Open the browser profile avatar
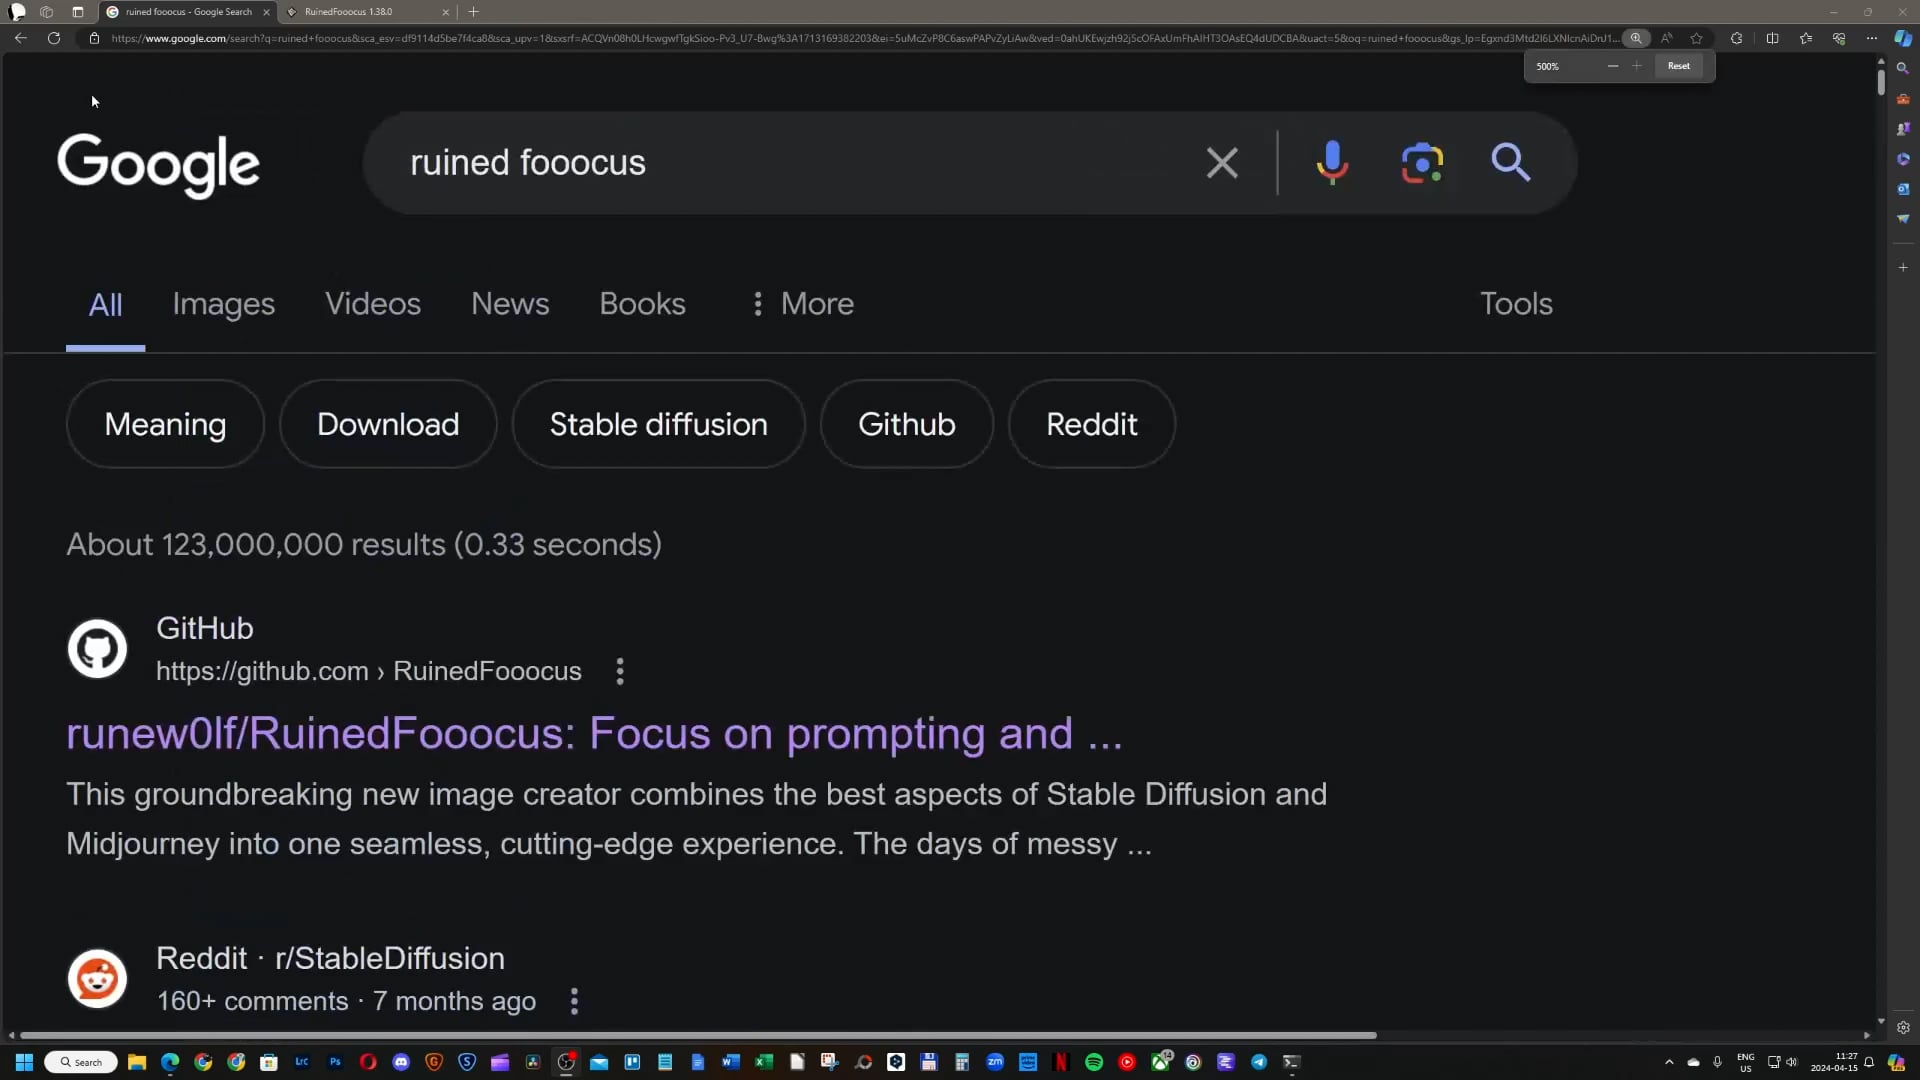Image resolution: width=1920 pixels, height=1080 pixels. tap(17, 12)
